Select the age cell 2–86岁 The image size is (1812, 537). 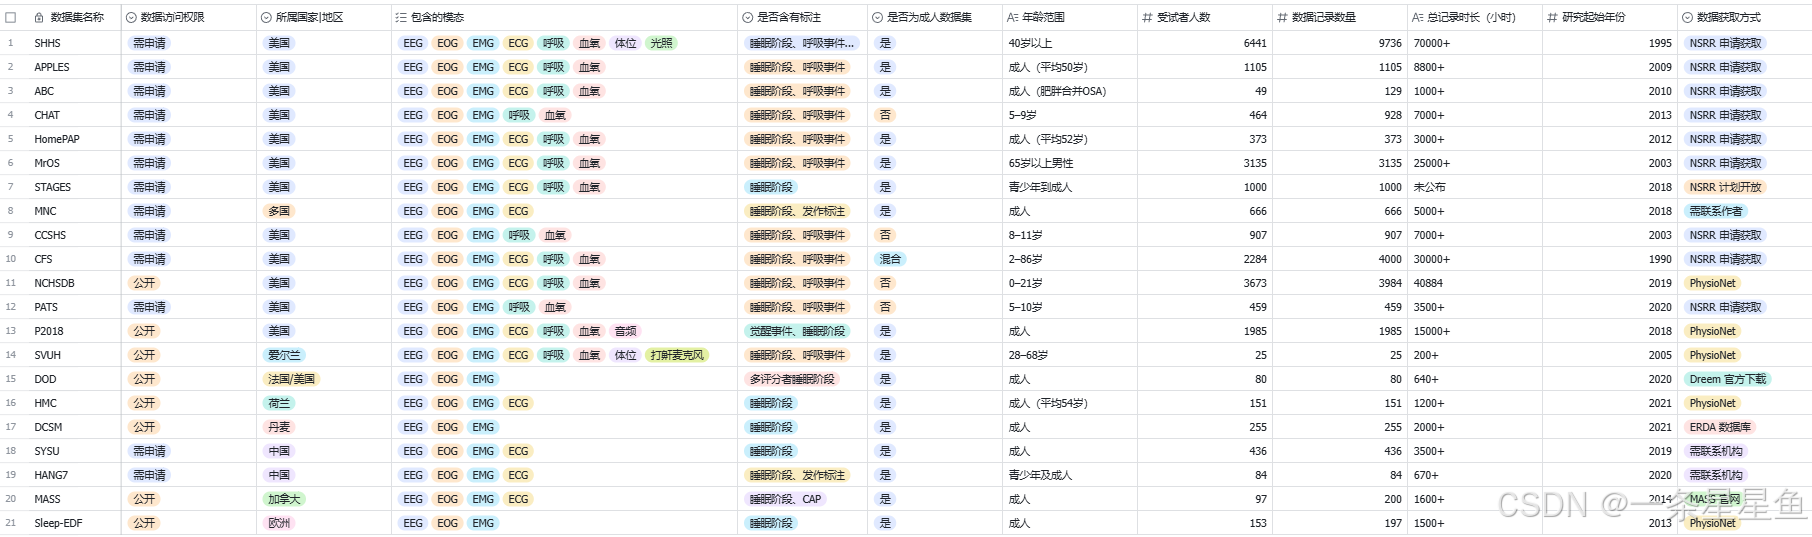tap(1070, 259)
